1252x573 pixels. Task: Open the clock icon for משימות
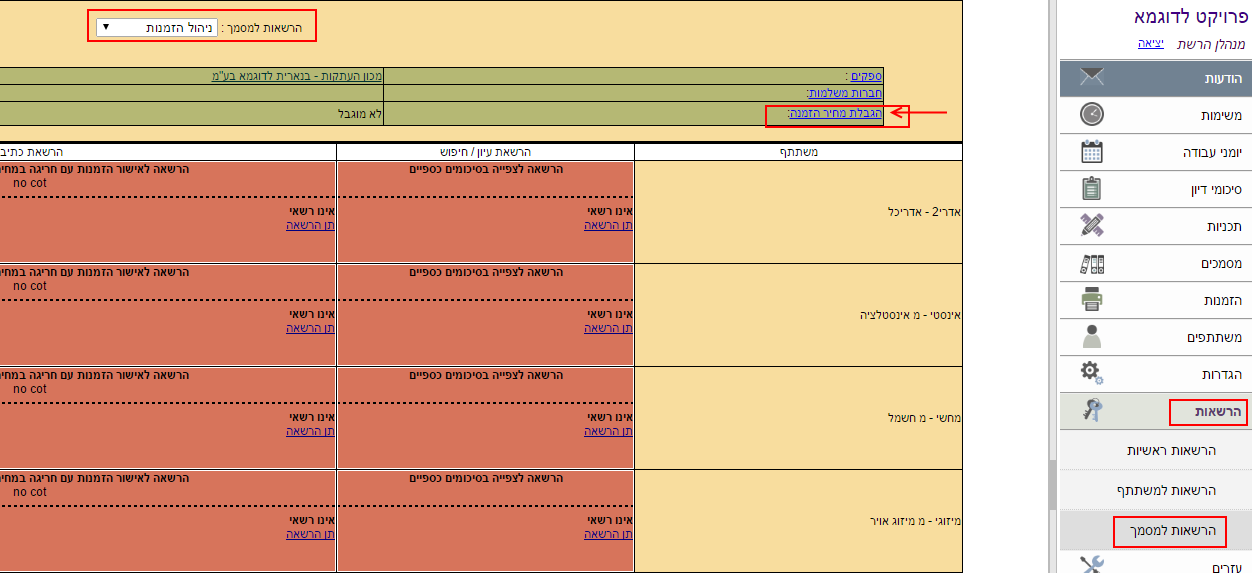point(1092,115)
